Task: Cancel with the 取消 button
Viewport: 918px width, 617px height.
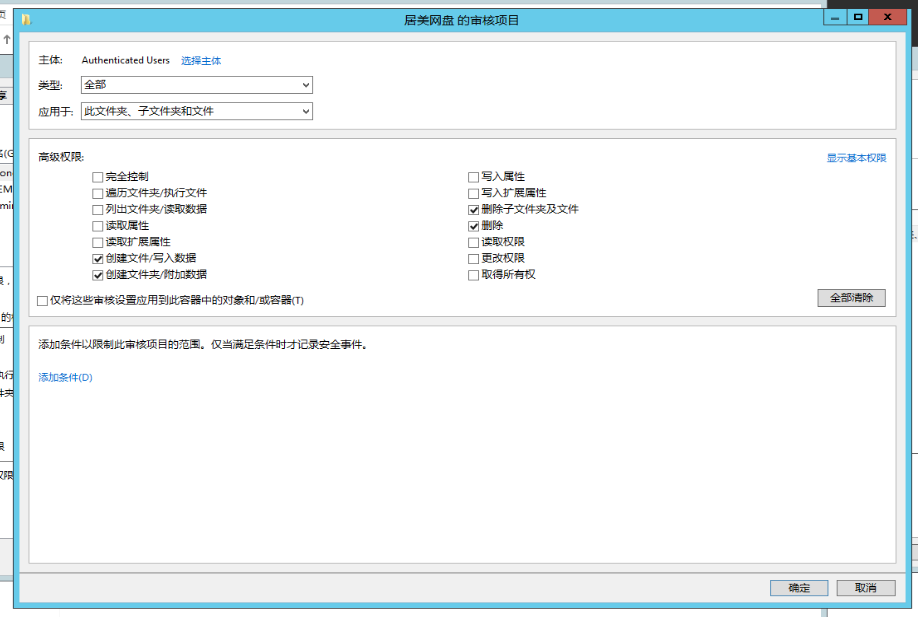Action: point(866,588)
